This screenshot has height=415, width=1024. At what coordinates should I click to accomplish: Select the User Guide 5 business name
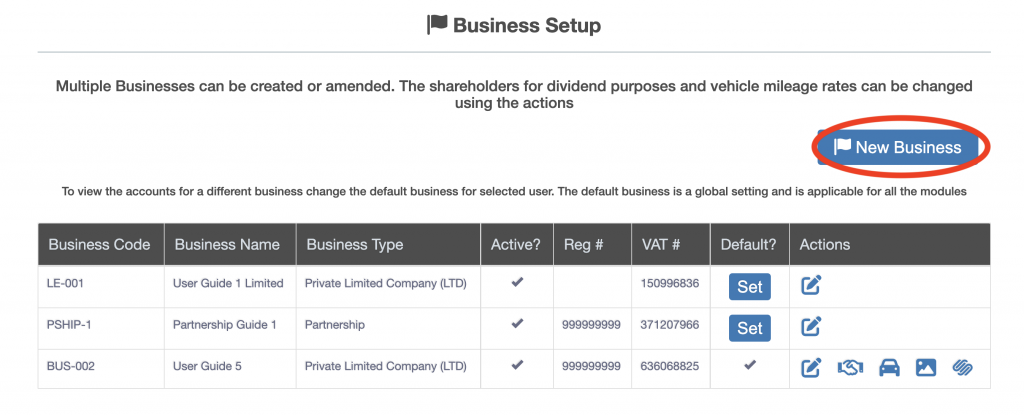(208, 366)
